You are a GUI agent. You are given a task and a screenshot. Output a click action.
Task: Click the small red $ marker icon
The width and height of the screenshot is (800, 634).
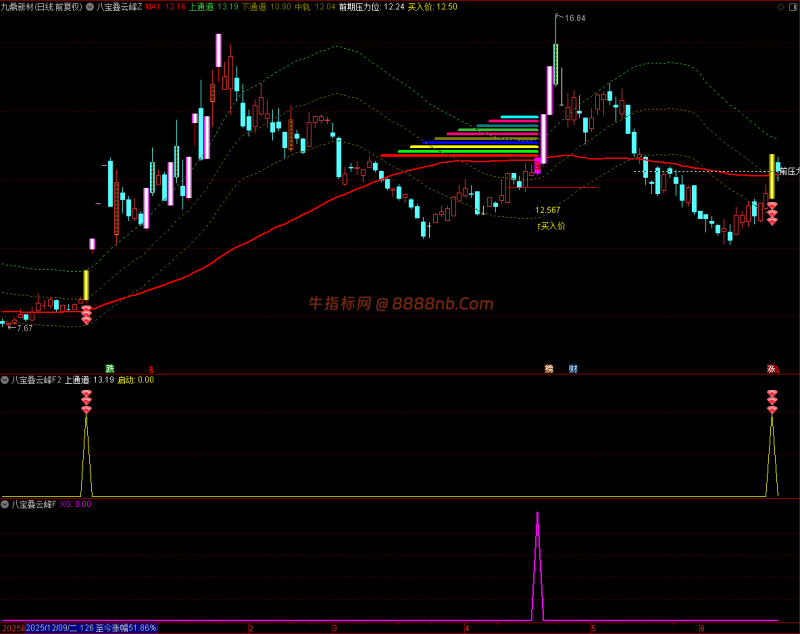(x=151, y=369)
